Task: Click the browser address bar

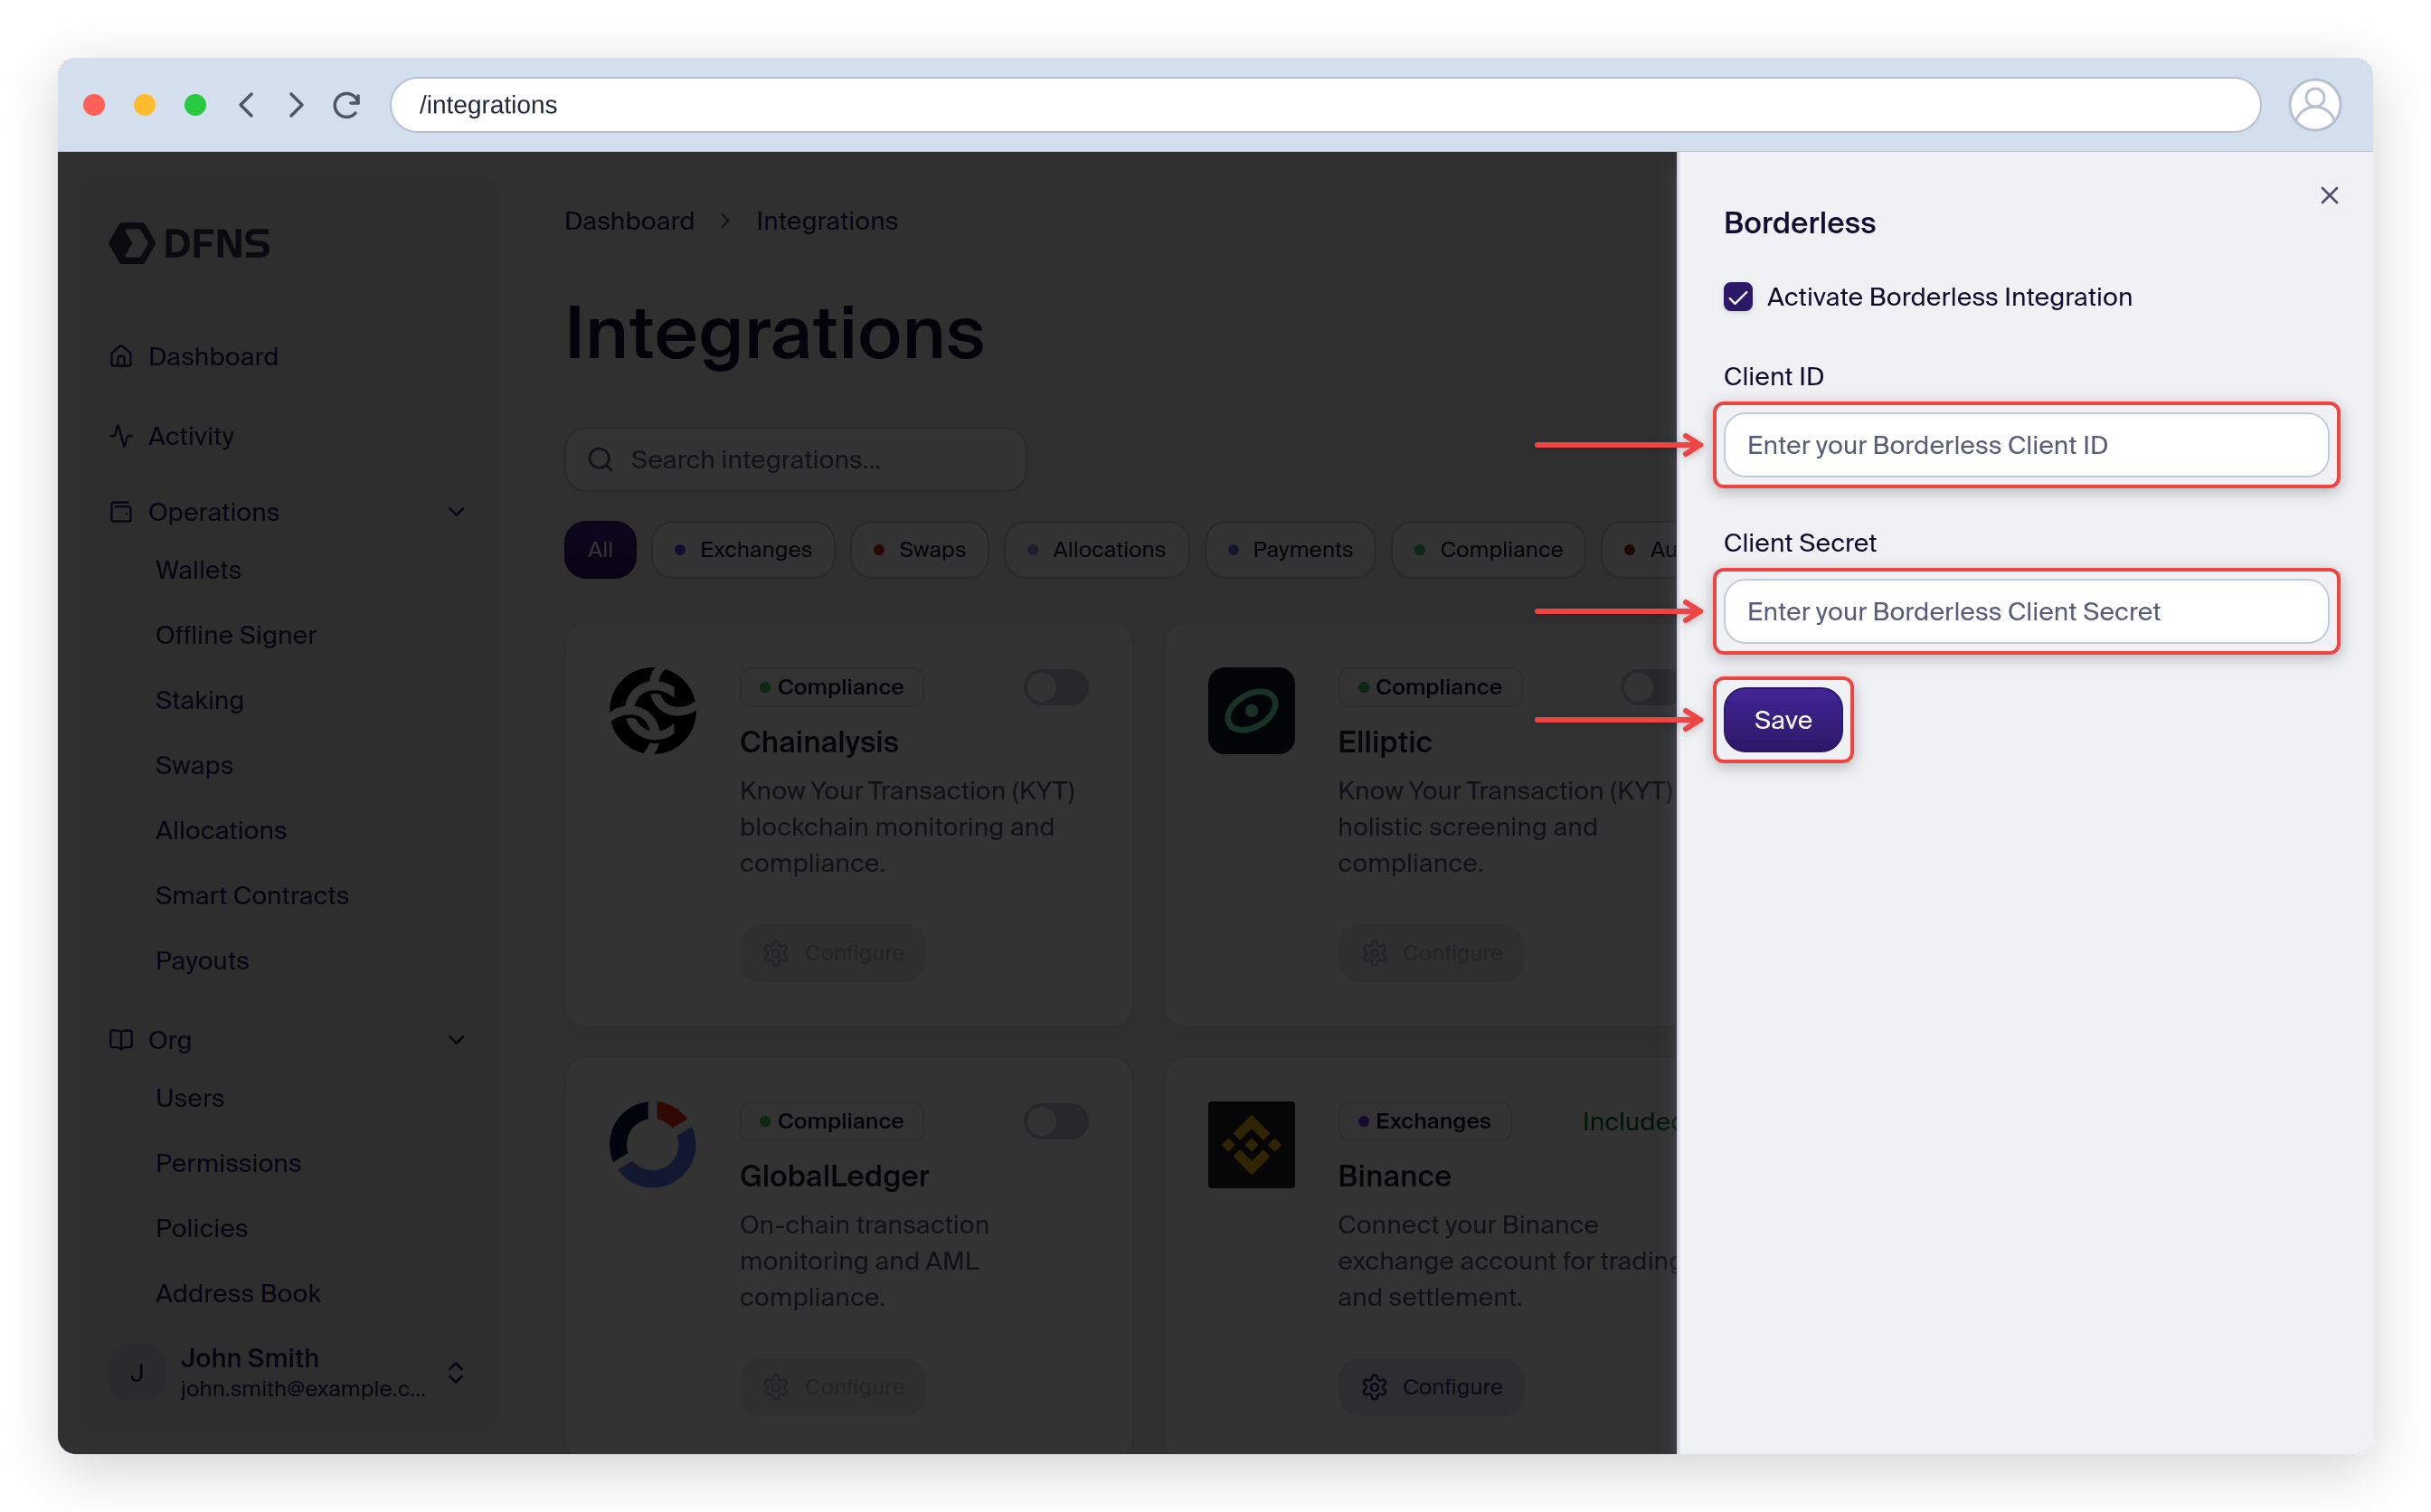Action: pyautogui.click(x=1325, y=105)
